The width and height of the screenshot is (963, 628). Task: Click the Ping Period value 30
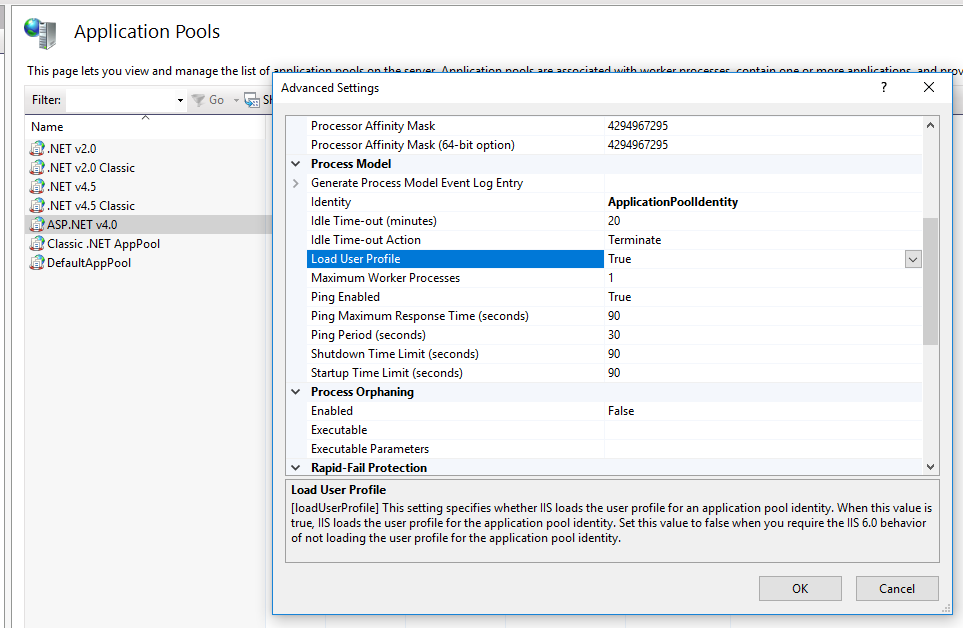point(614,335)
